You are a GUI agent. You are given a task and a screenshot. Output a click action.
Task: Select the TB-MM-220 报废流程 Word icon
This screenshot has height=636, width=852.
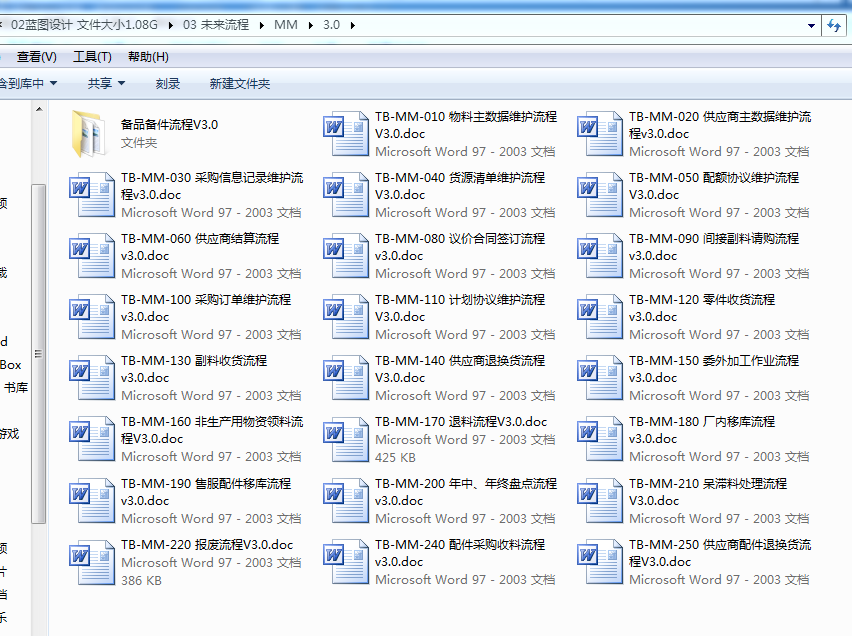[92, 562]
